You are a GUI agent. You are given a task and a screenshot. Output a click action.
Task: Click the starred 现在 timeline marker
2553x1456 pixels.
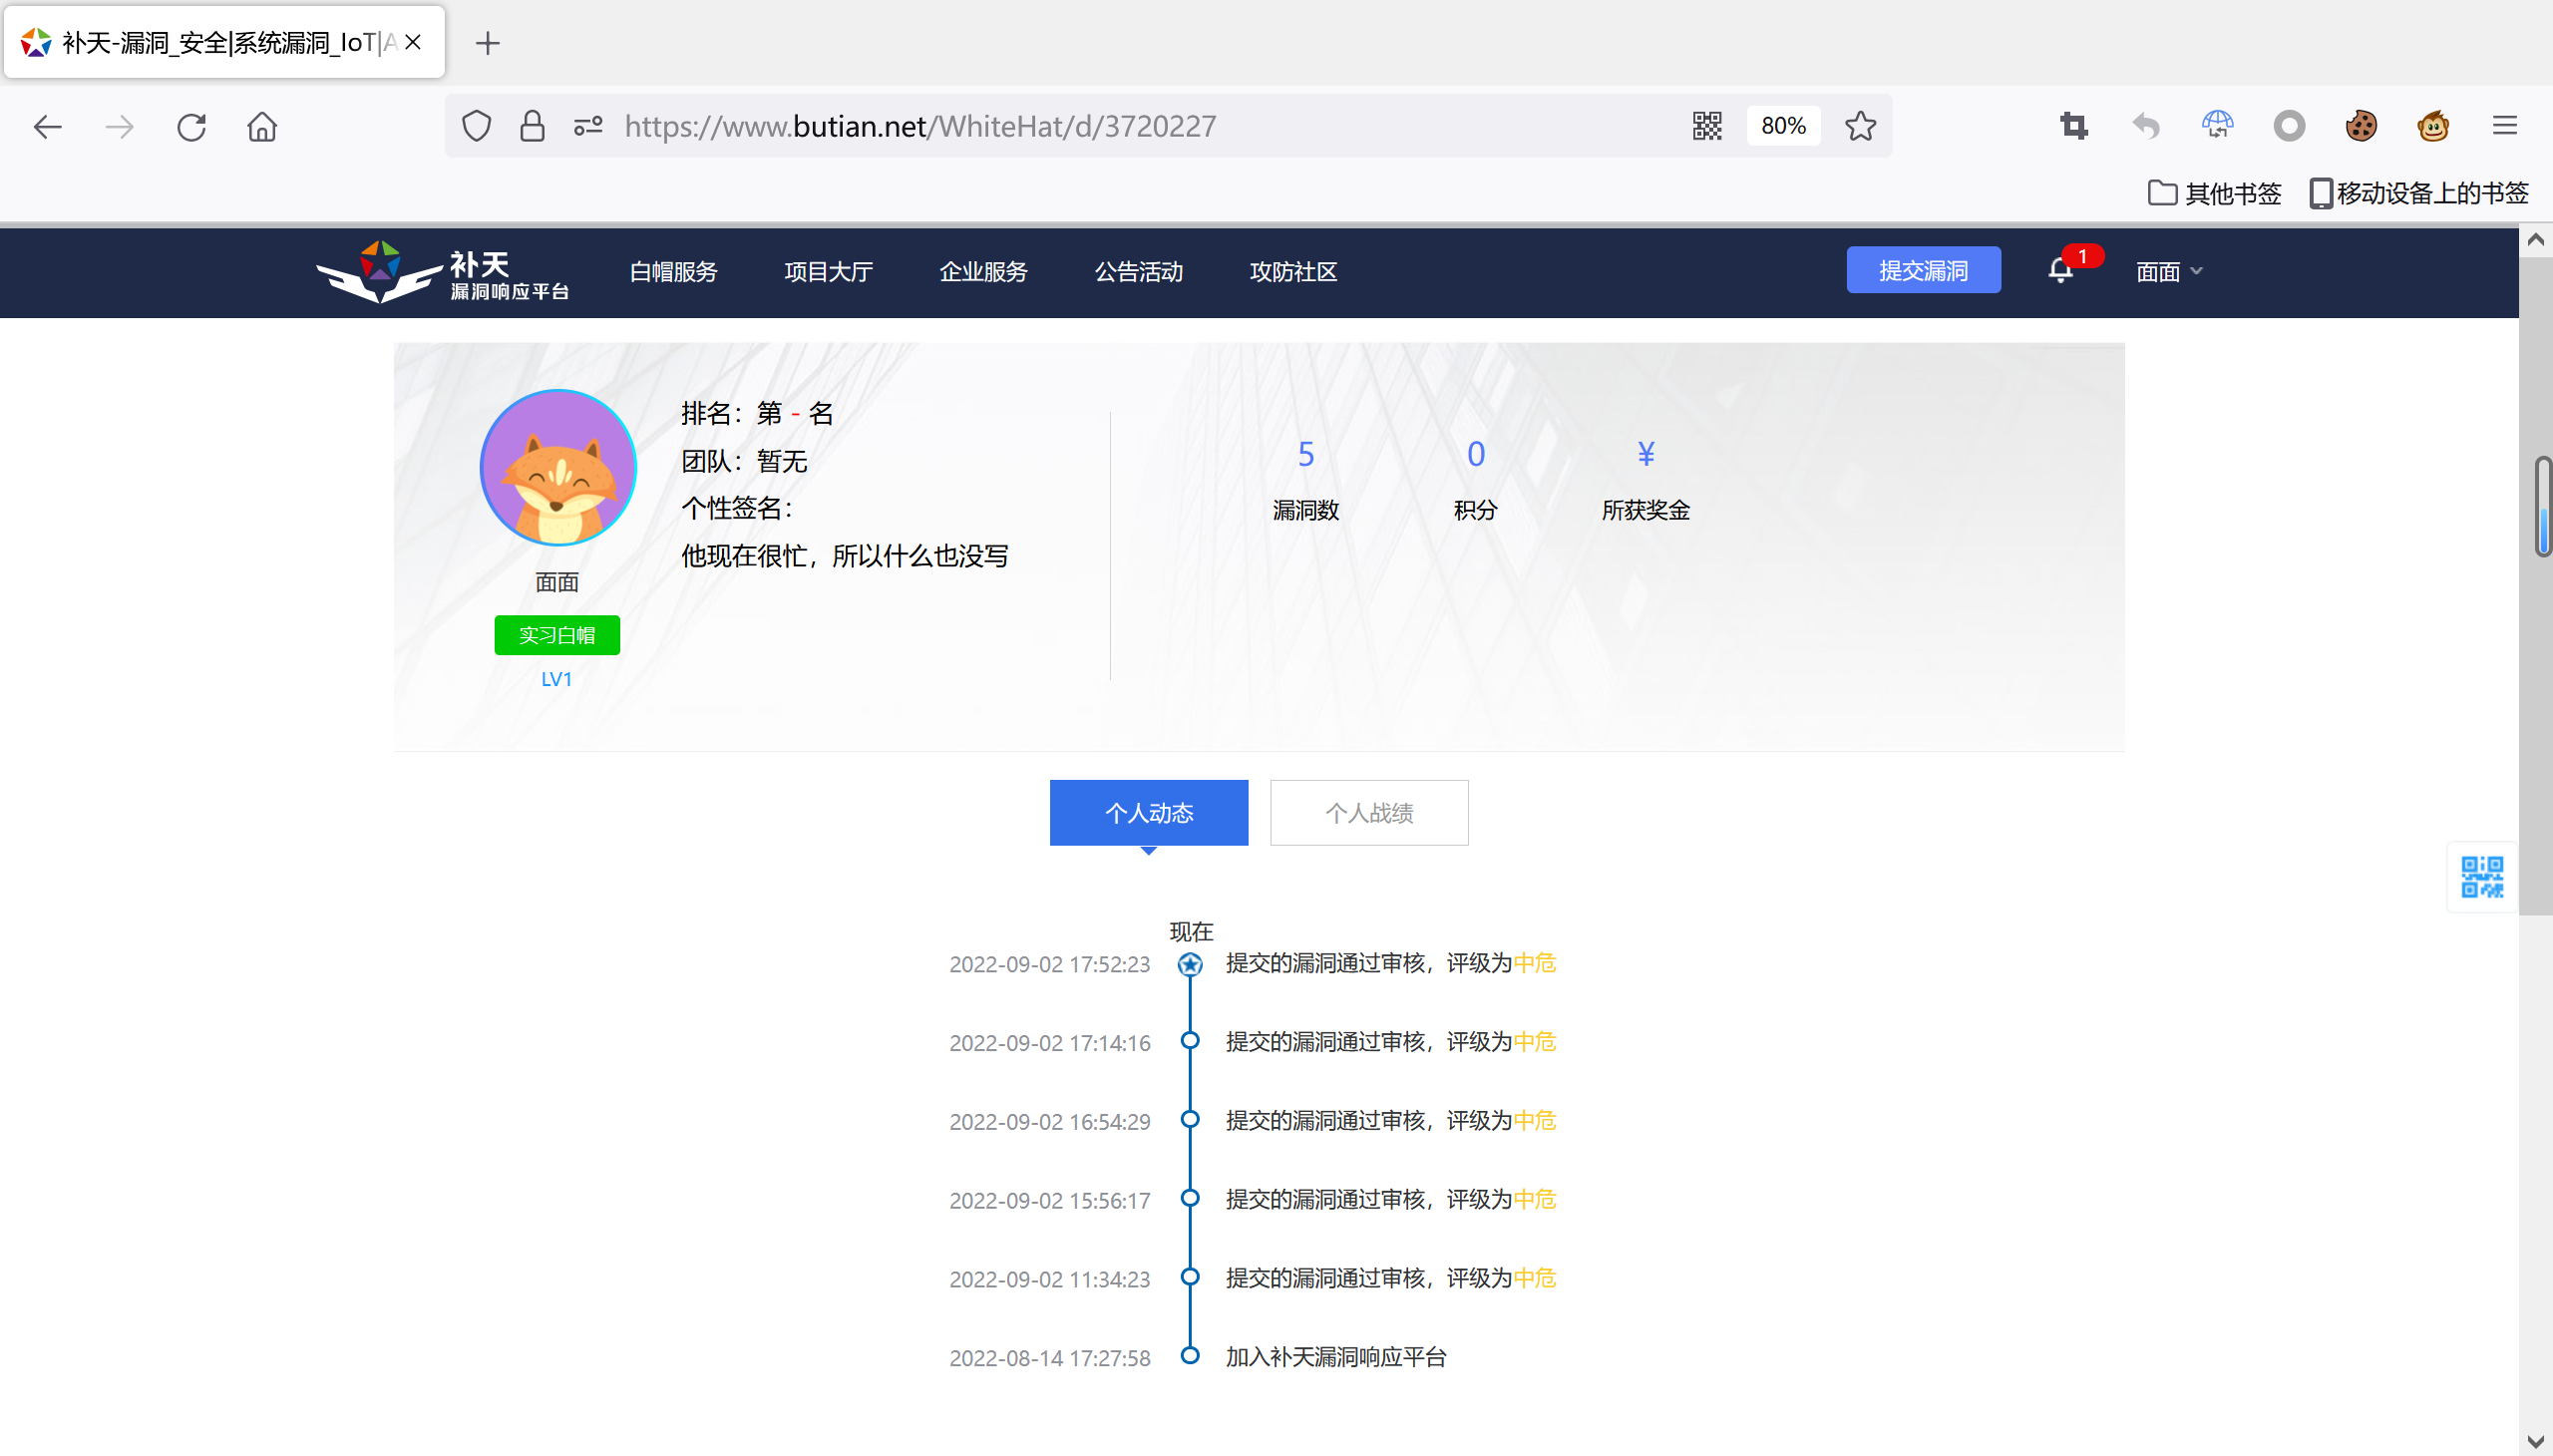click(1190, 964)
